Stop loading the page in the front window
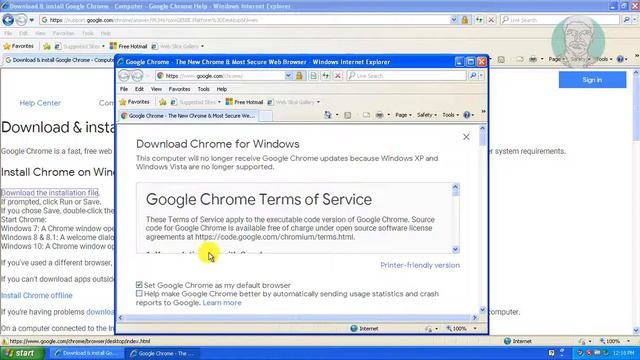Image resolution: width=640 pixels, height=360 pixels. point(338,76)
